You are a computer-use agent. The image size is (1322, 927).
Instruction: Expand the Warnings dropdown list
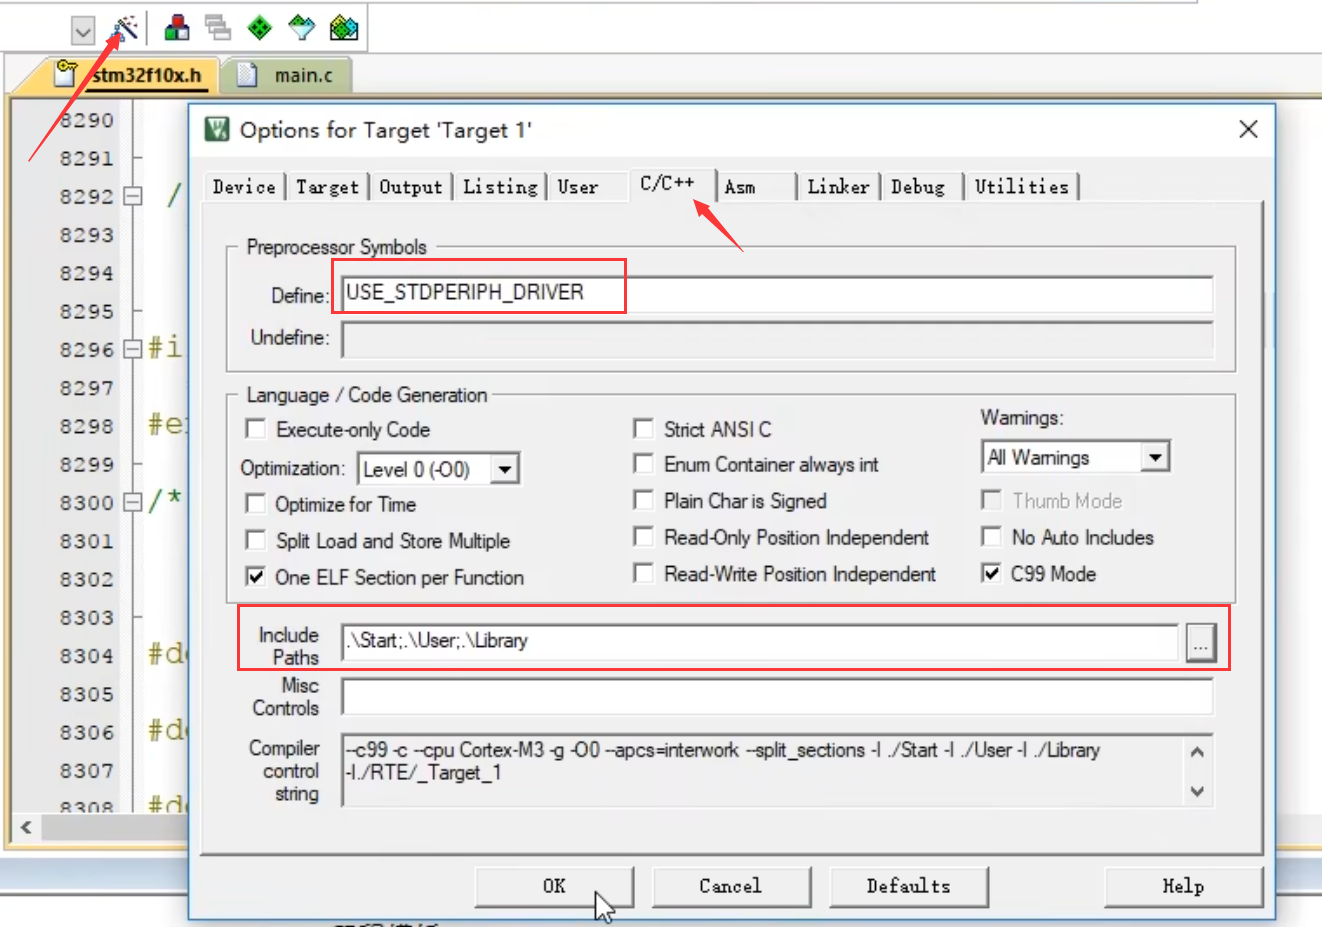(x=1155, y=457)
